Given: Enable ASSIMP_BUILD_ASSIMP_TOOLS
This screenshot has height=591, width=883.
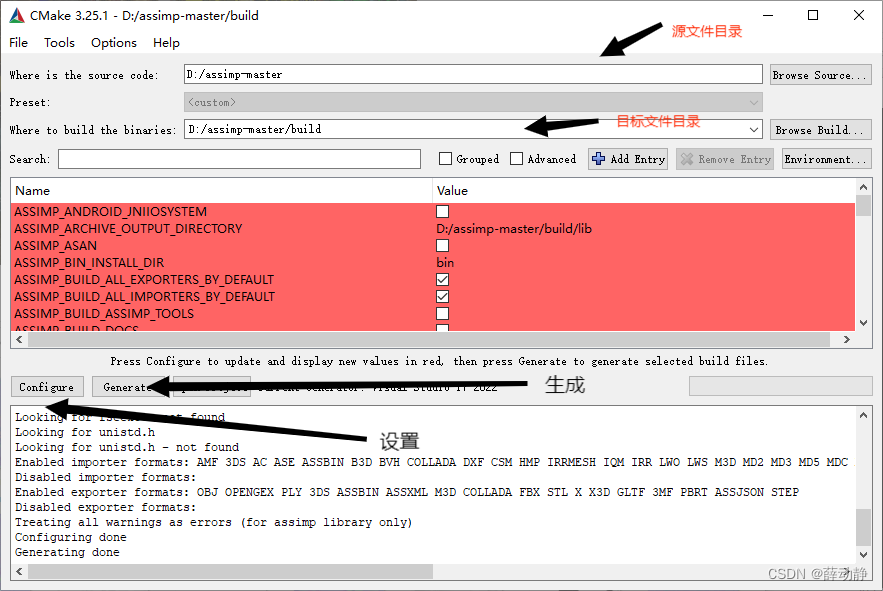Looking at the screenshot, I should (x=441, y=313).
